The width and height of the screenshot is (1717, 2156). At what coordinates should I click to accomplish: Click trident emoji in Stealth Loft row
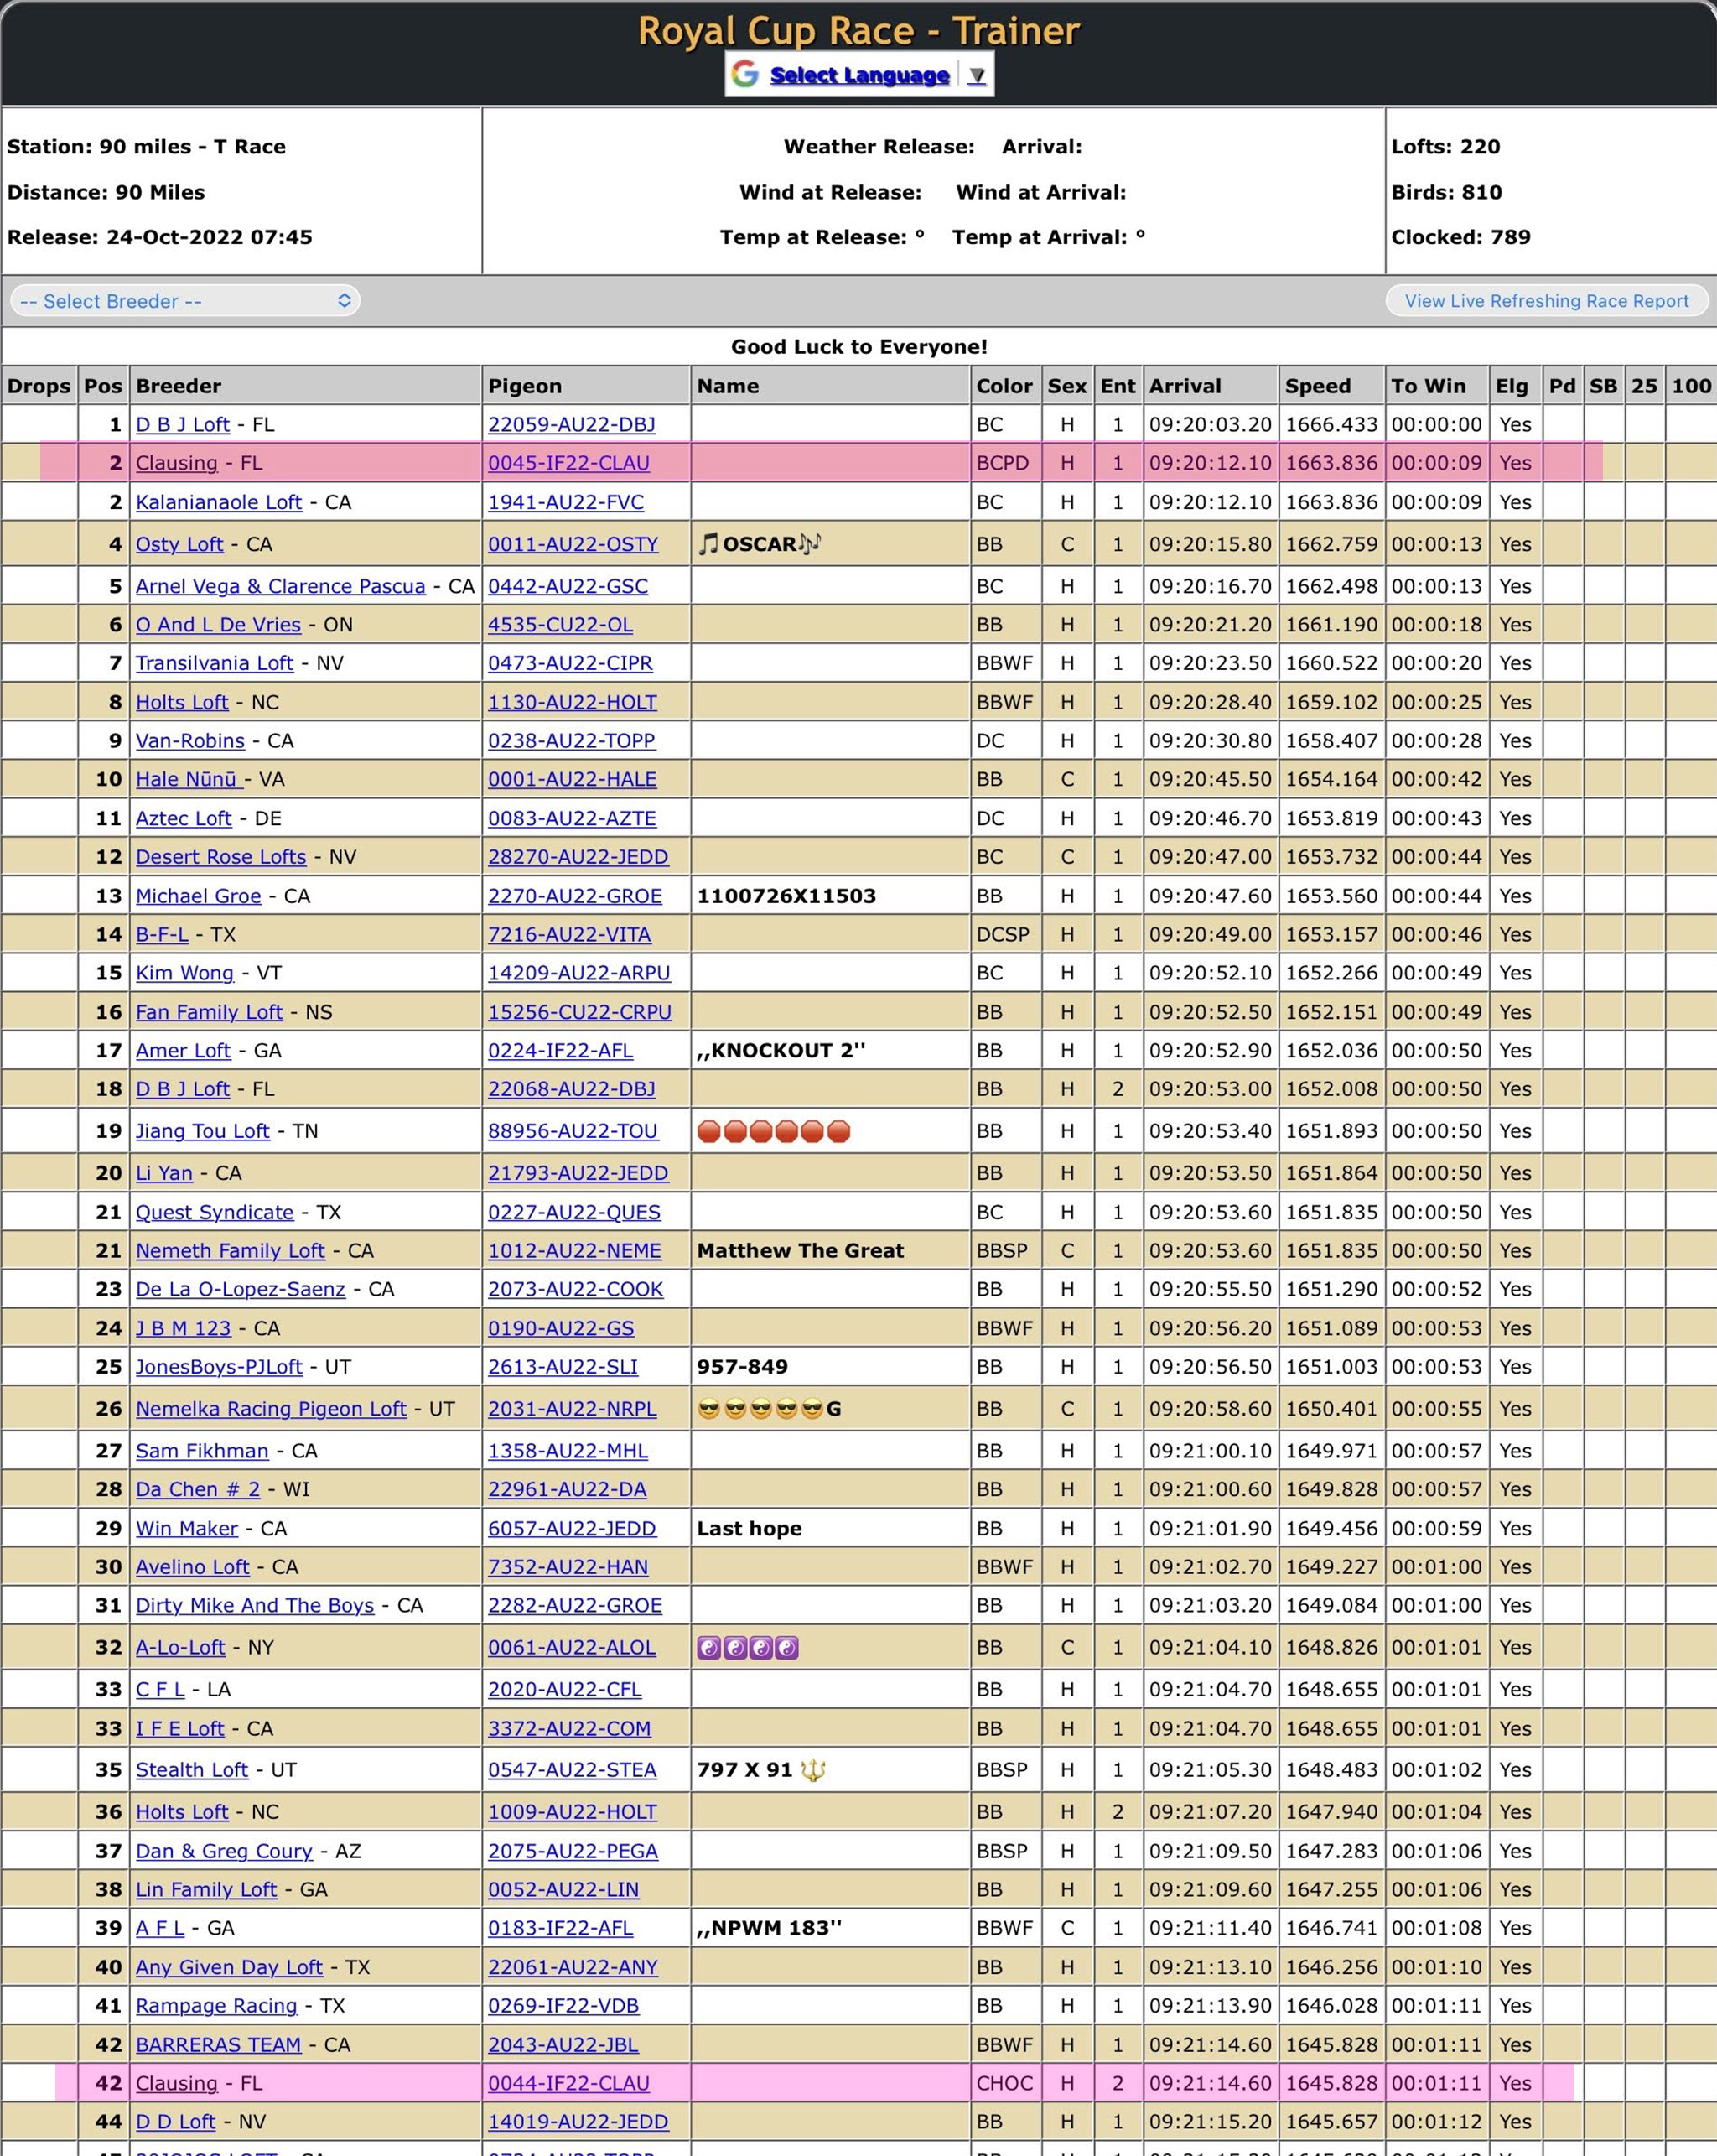coord(813,1770)
